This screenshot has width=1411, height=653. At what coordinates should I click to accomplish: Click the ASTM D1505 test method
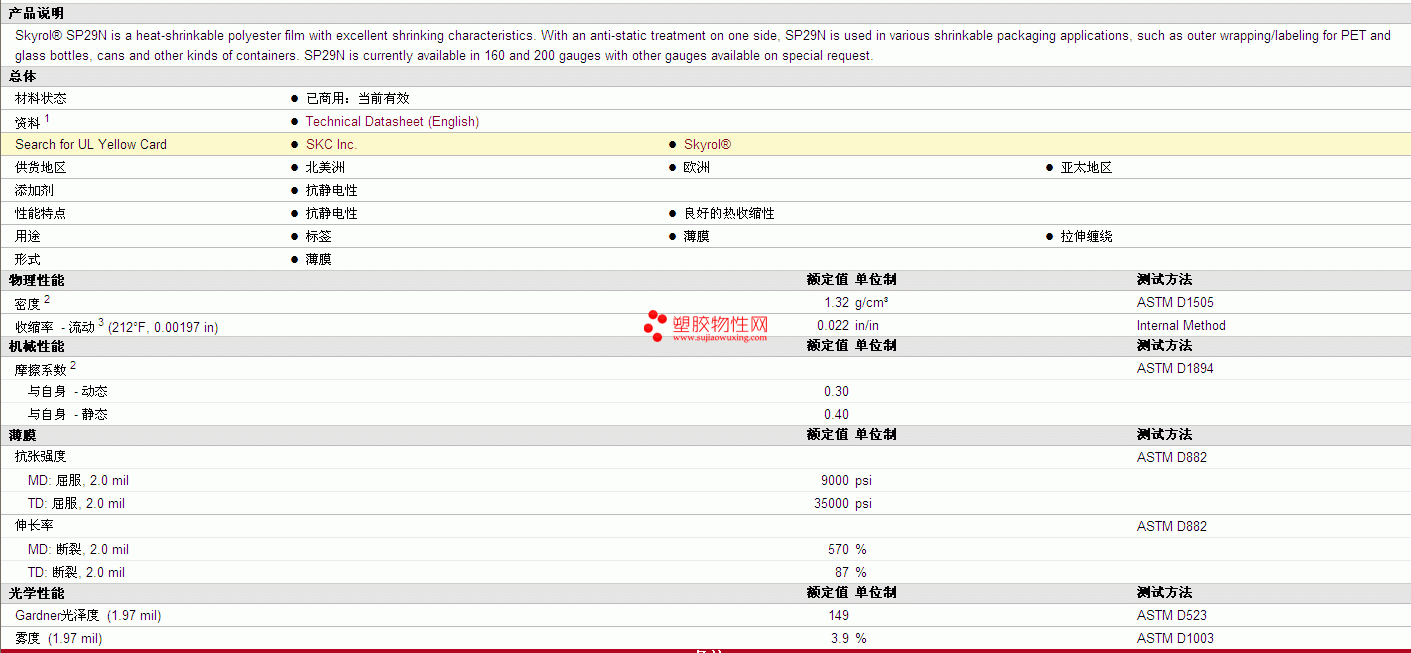tap(1175, 303)
